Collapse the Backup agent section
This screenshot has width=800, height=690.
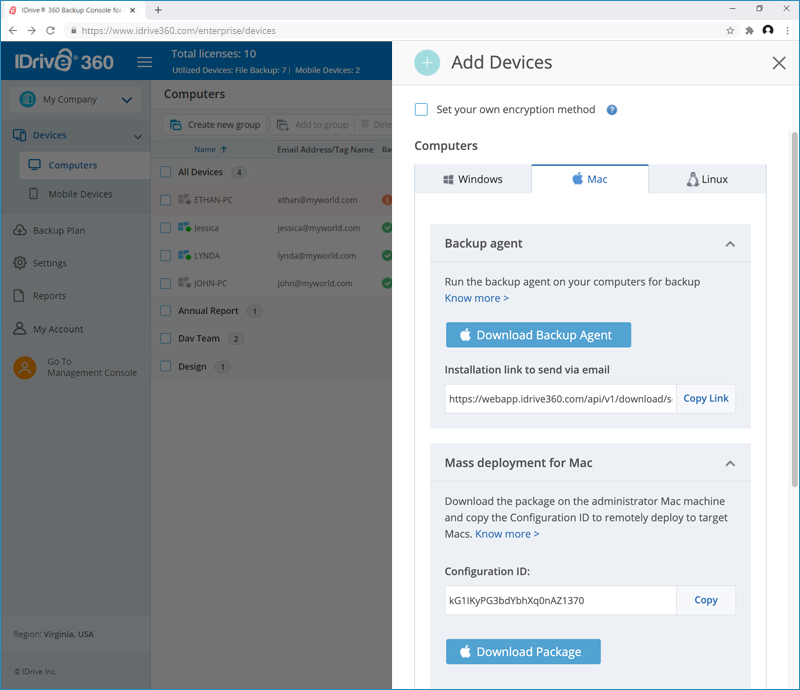(x=730, y=244)
